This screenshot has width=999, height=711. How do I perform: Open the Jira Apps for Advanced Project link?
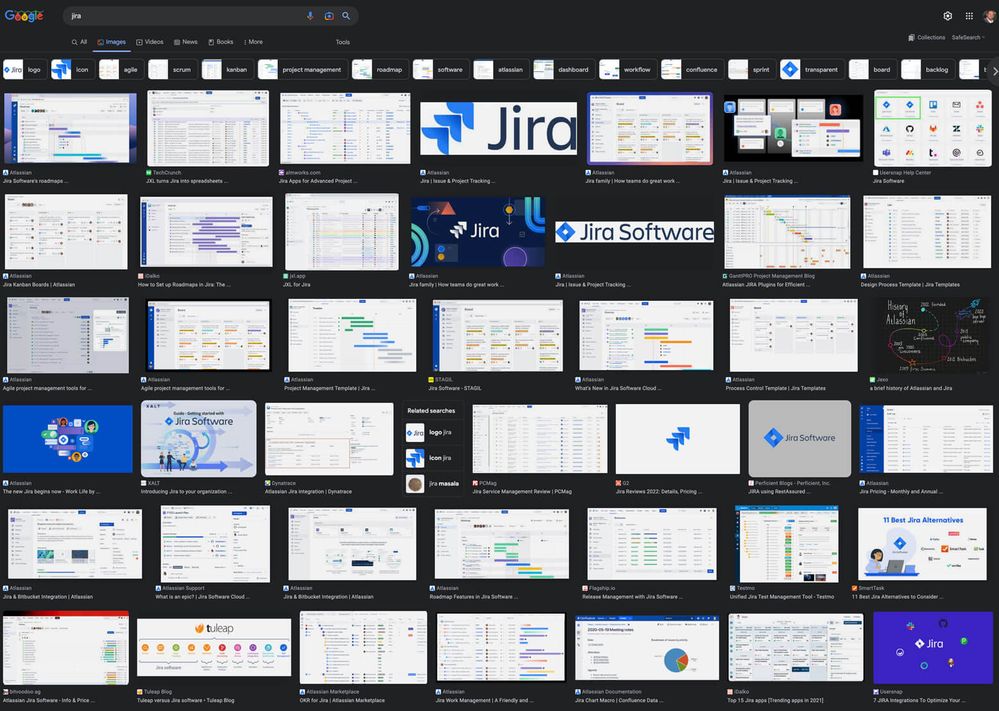319,181
